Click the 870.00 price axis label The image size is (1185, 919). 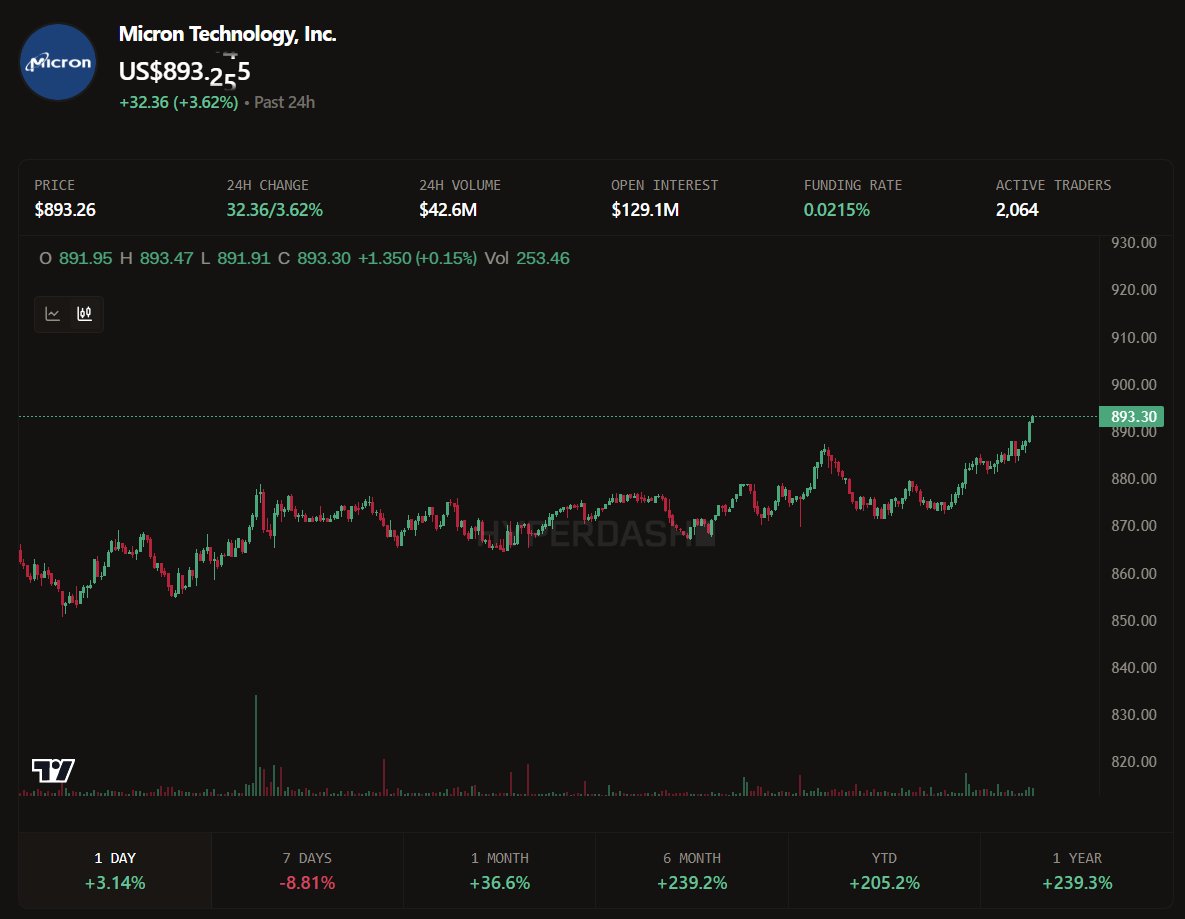click(x=1134, y=525)
